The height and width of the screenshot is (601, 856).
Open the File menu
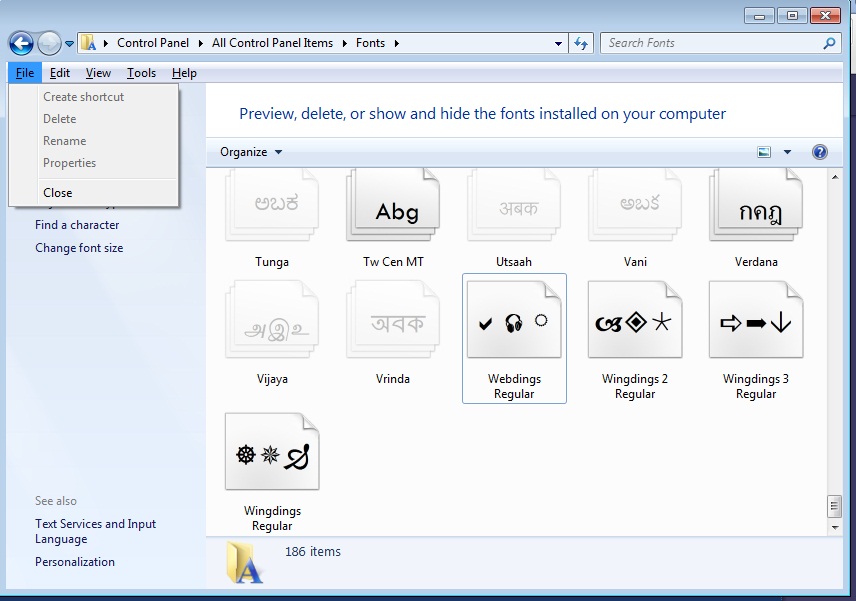coord(25,73)
